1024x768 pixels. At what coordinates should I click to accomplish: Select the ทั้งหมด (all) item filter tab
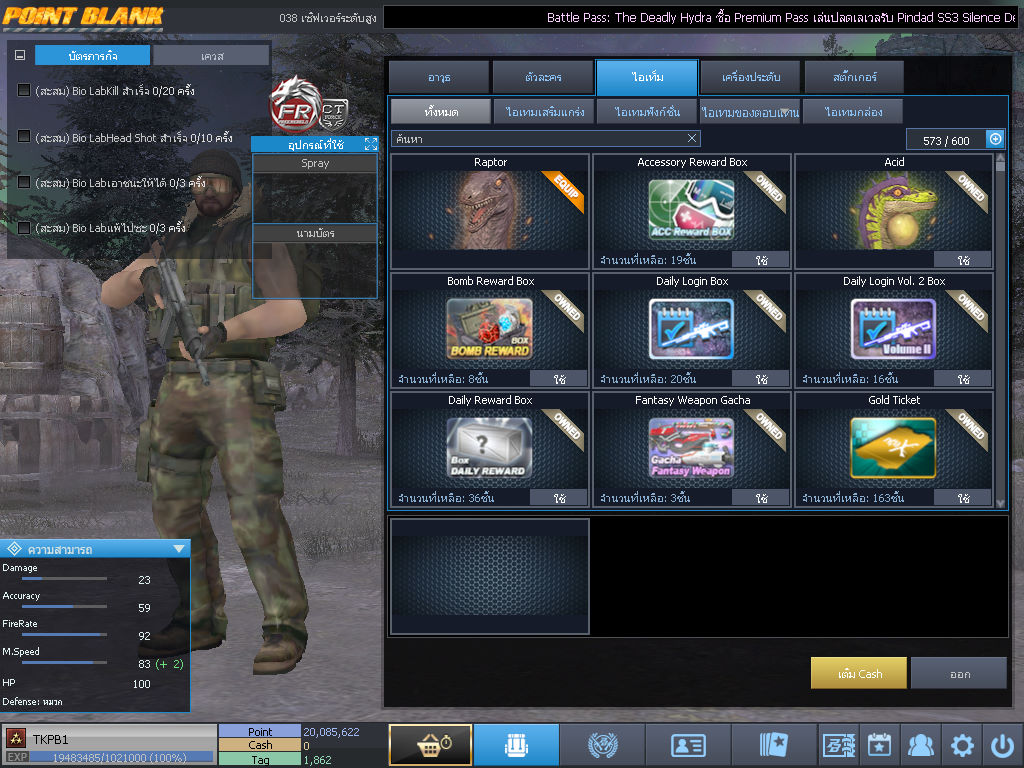441,112
